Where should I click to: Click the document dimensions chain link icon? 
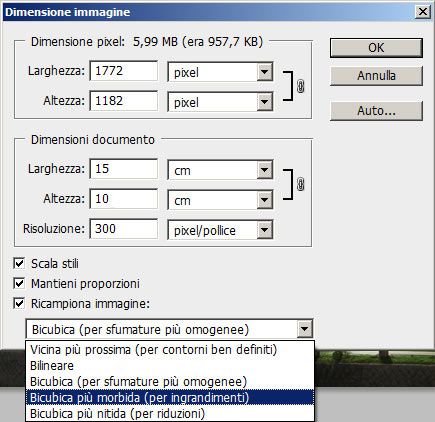pos(300,184)
